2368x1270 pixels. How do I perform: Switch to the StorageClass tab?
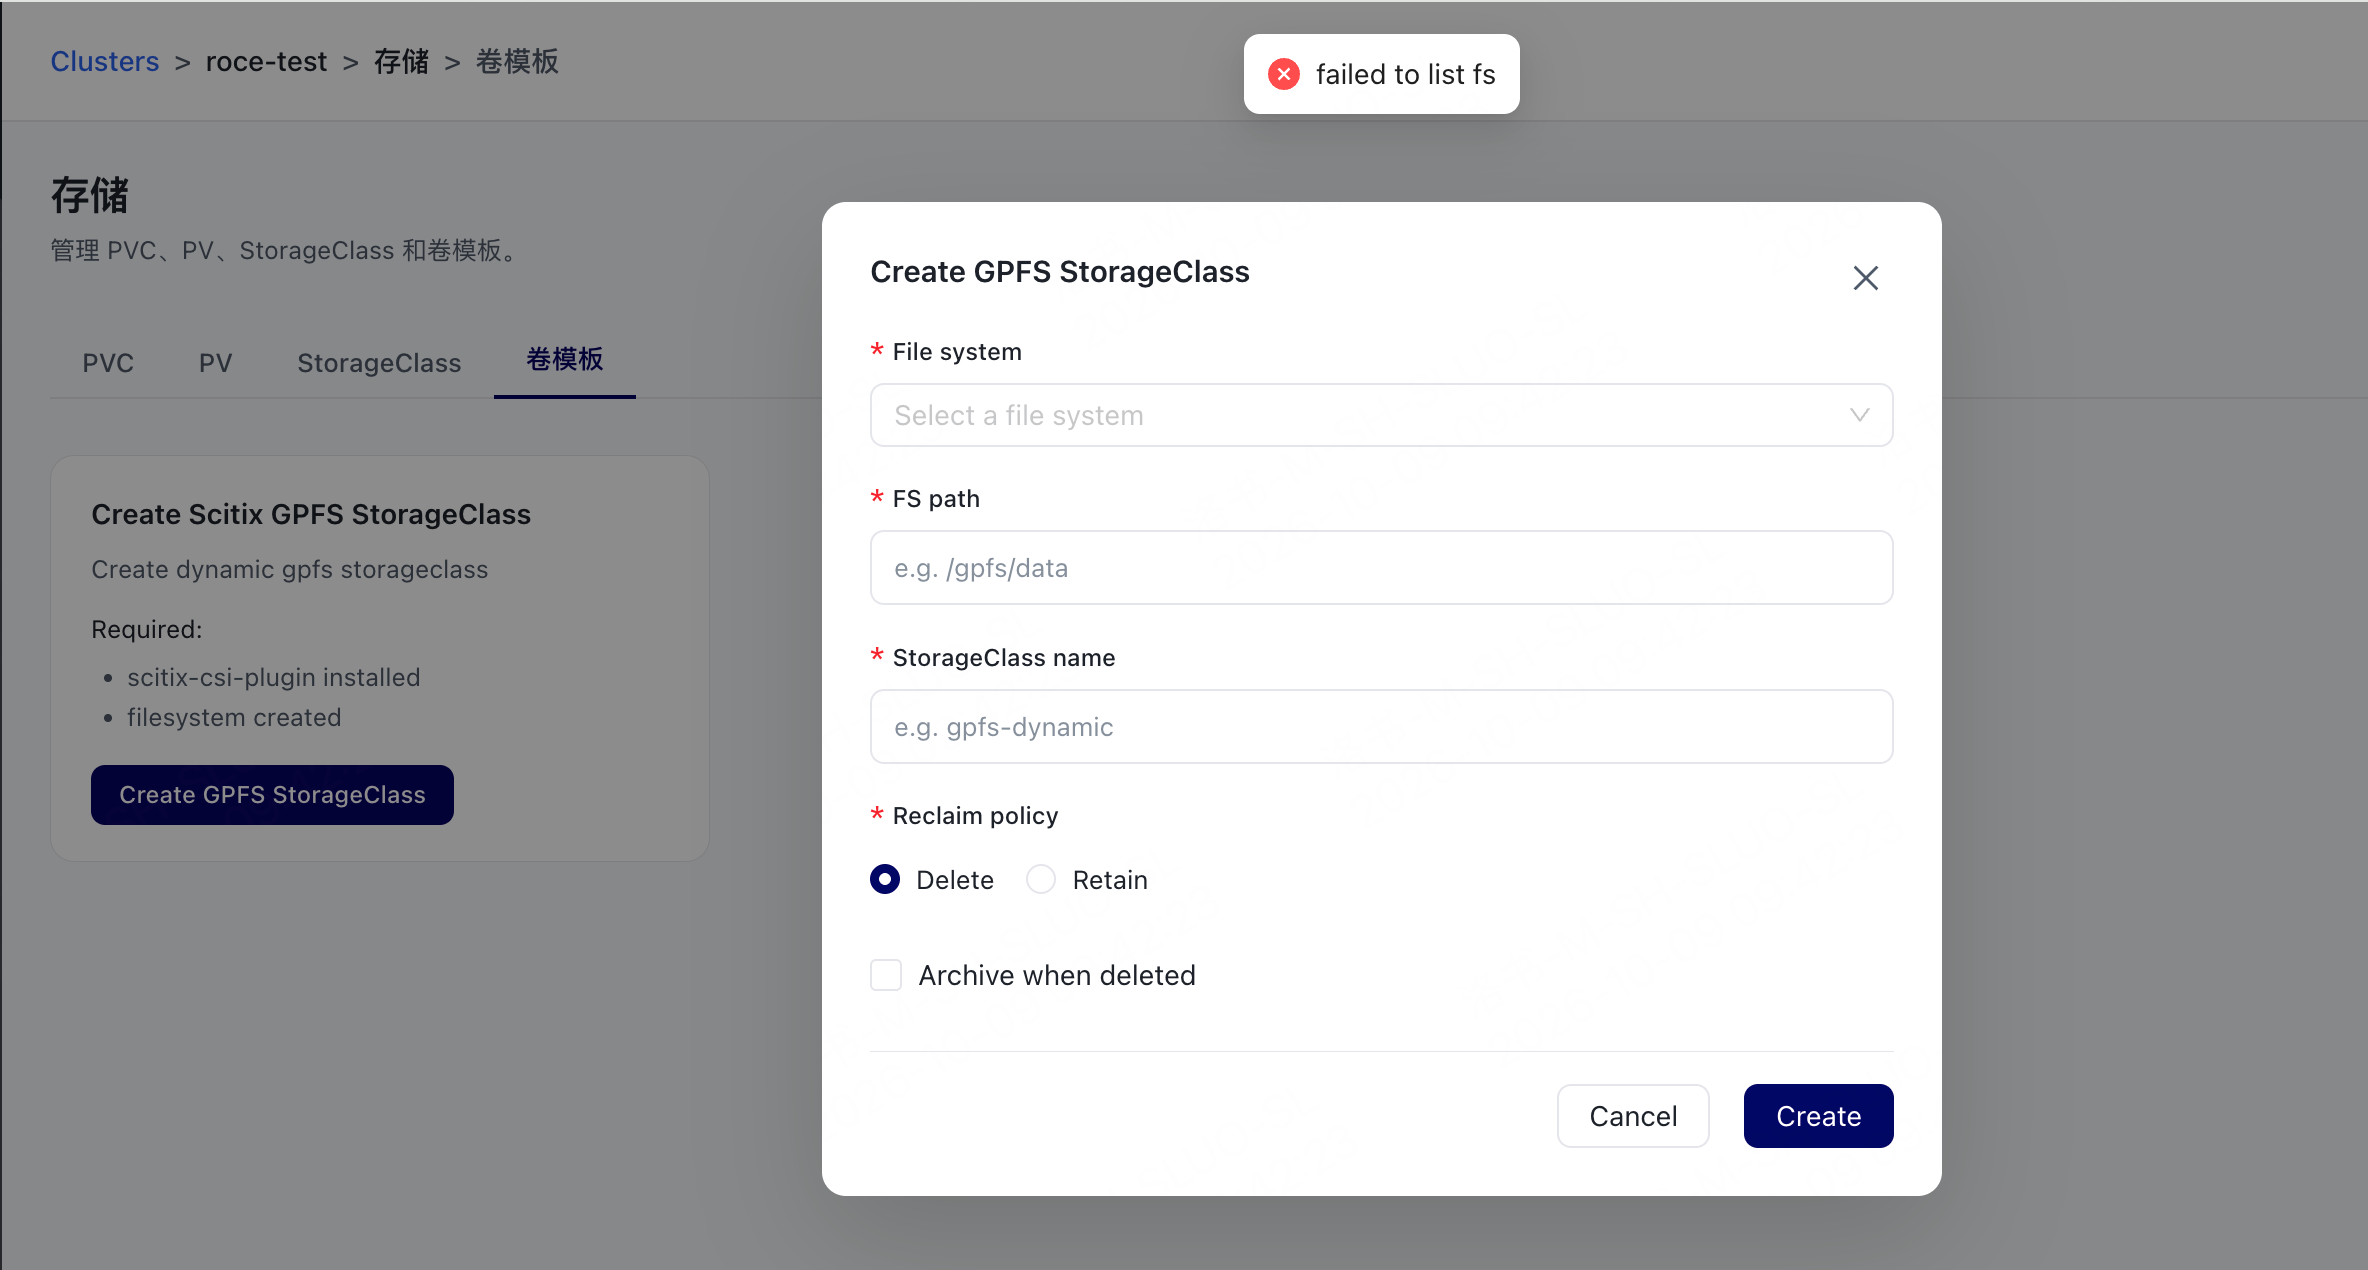click(379, 362)
